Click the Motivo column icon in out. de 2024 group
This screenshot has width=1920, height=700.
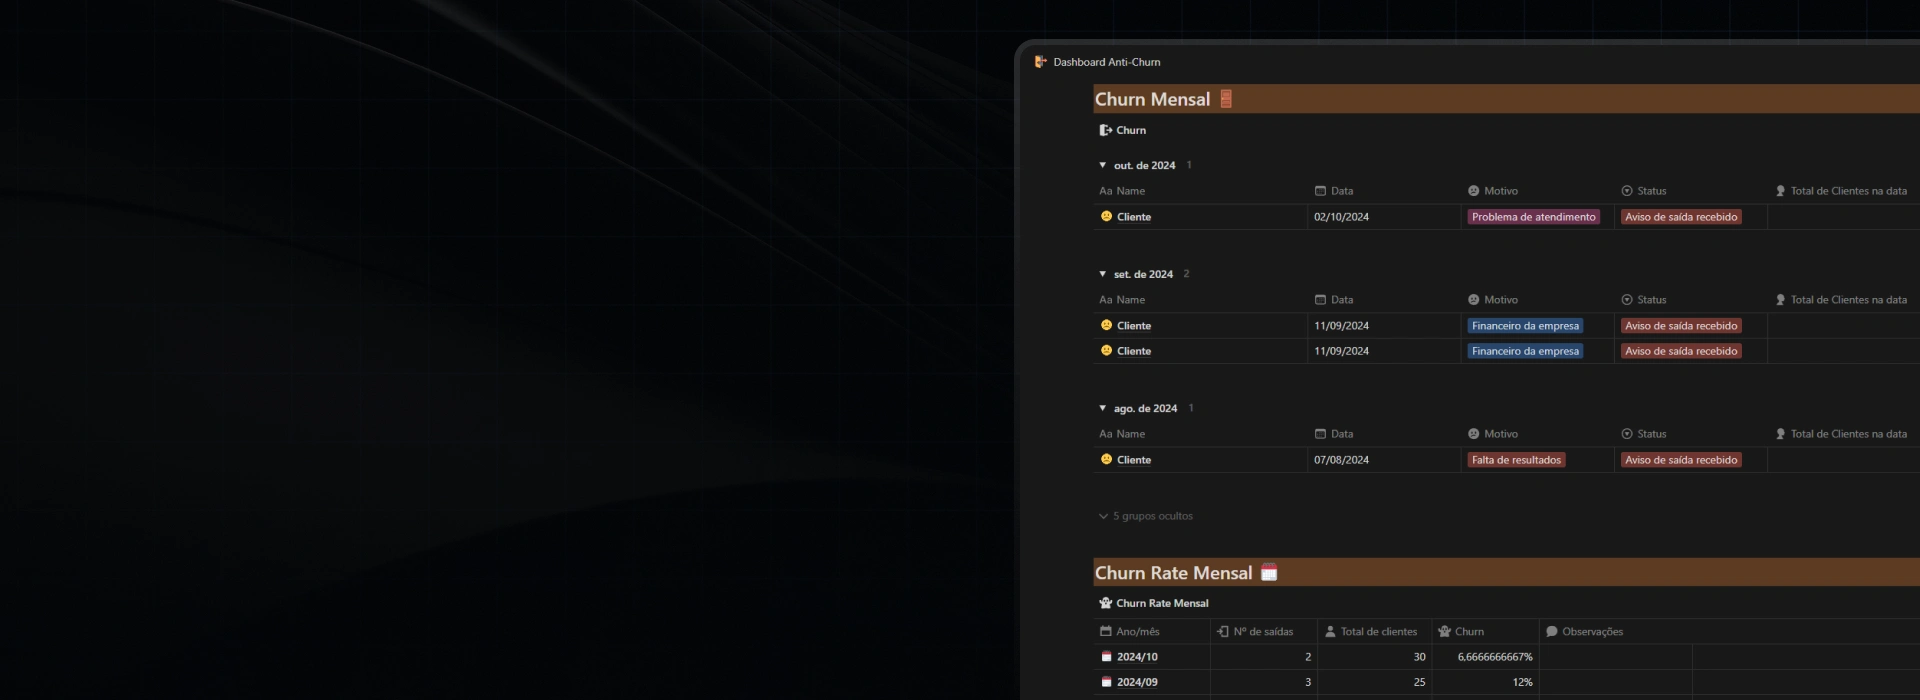1473,191
